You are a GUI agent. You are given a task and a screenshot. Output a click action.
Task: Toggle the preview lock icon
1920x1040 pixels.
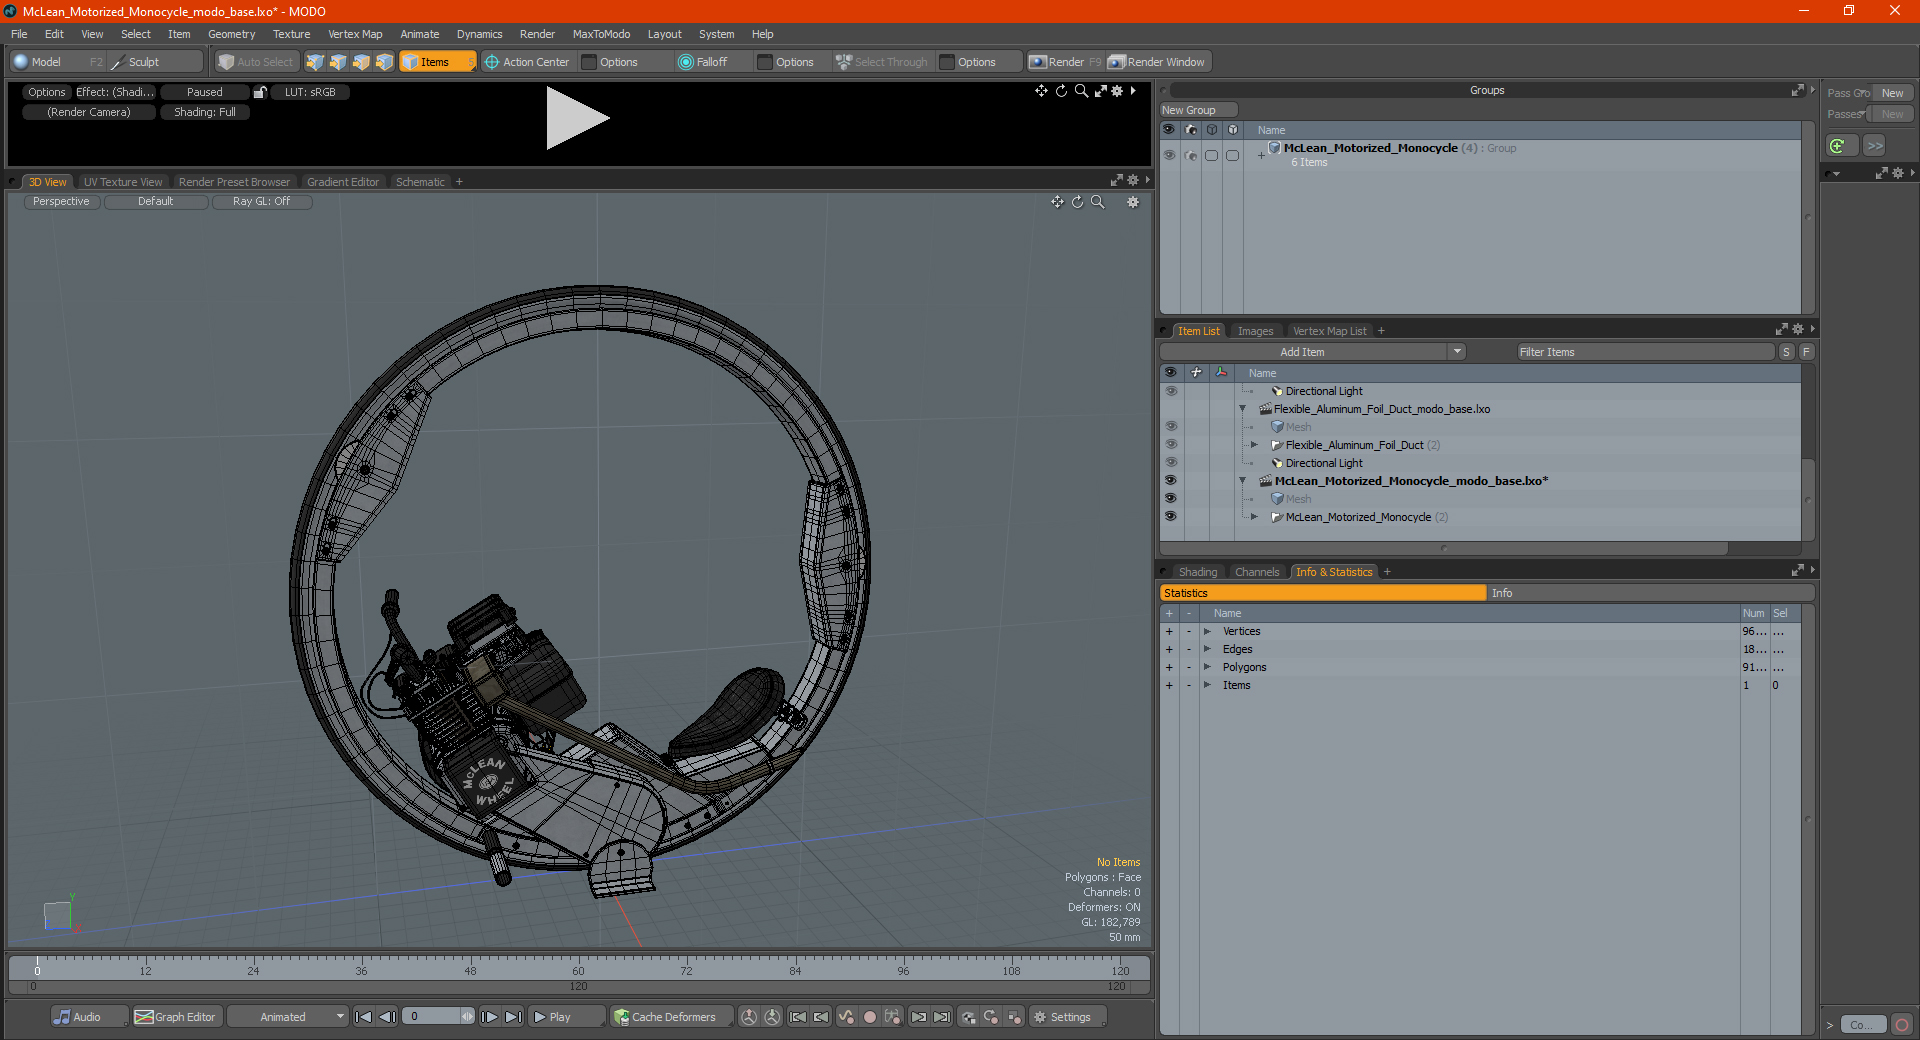click(x=260, y=92)
